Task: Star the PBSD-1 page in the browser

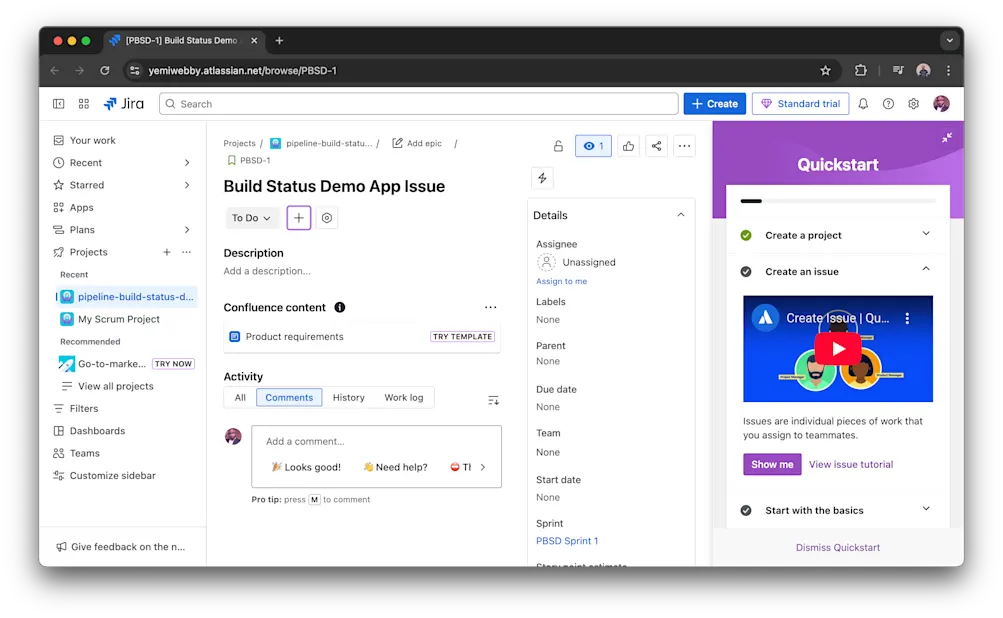Action: click(x=825, y=71)
